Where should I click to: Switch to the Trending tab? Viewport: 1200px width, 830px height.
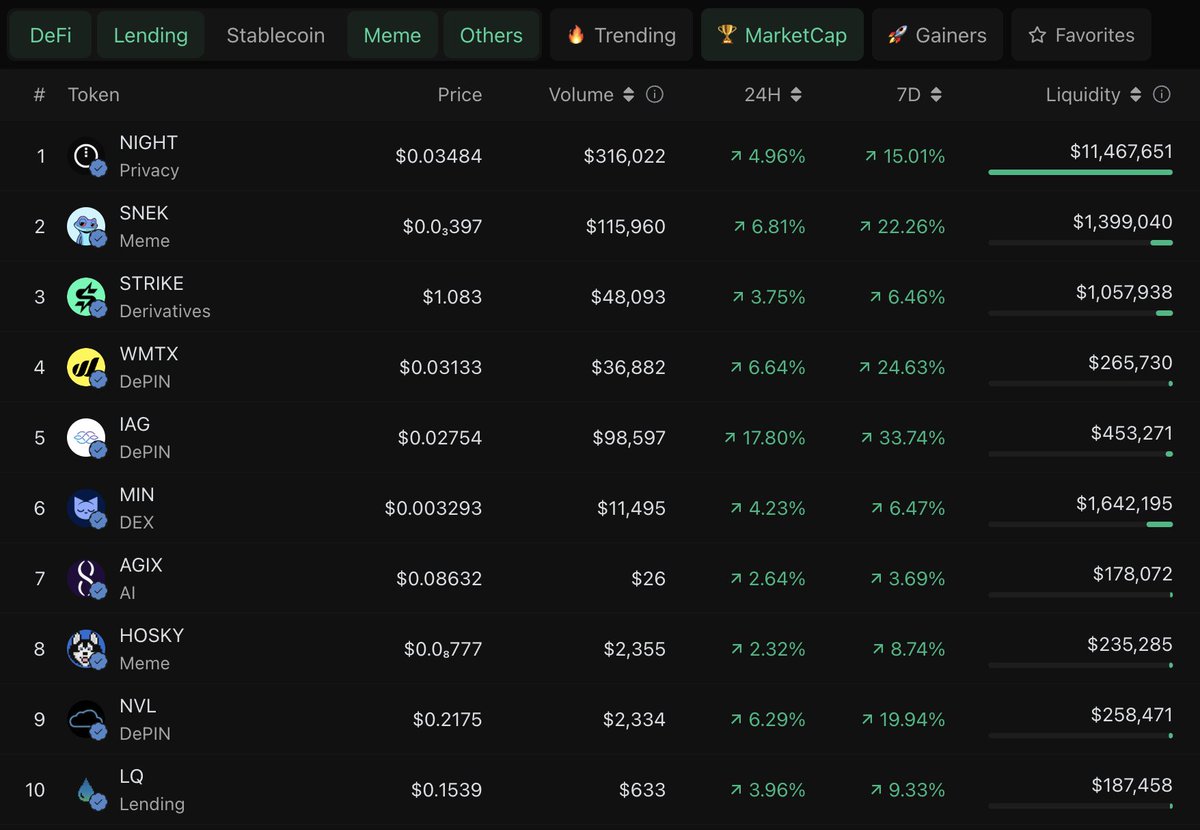pos(621,35)
